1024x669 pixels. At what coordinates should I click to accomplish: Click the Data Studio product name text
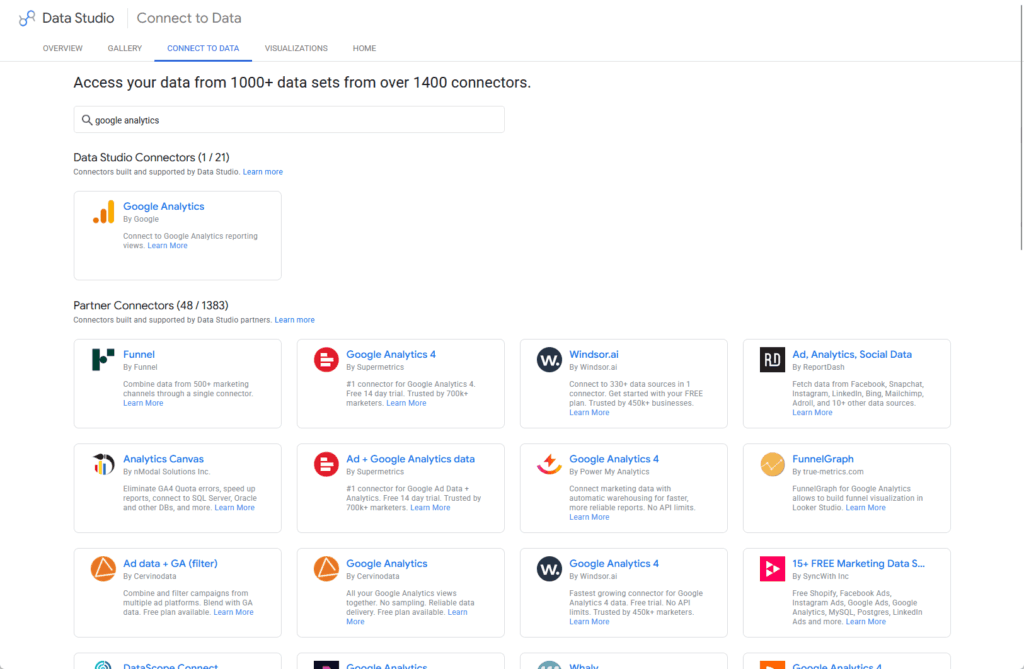[78, 18]
